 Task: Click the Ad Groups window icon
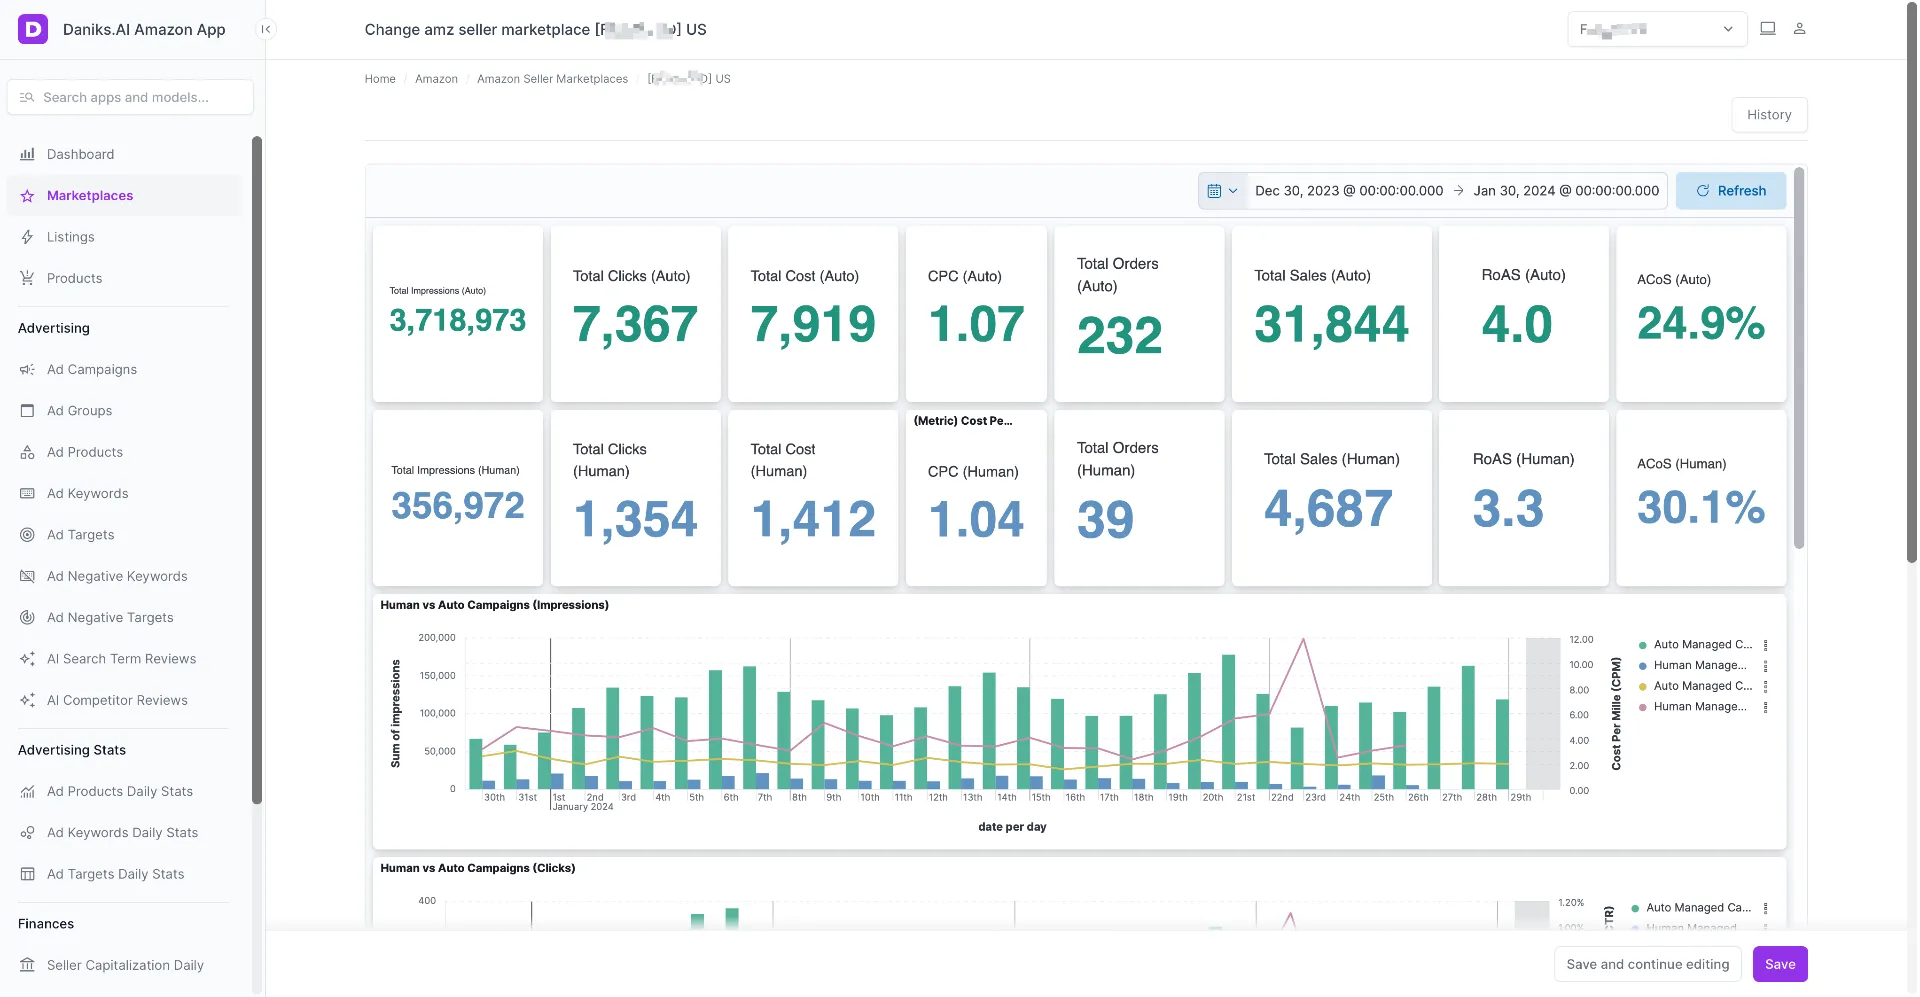(x=27, y=411)
